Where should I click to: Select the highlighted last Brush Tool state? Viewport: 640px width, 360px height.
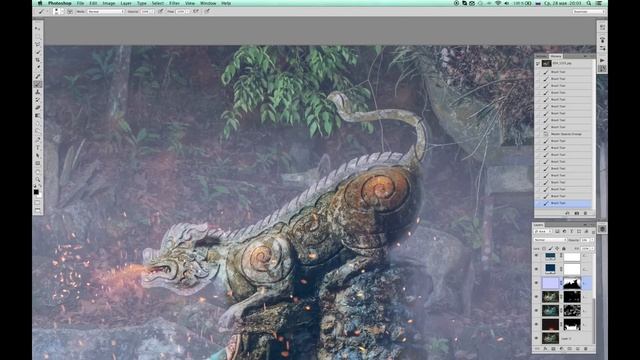tap(564, 203)
